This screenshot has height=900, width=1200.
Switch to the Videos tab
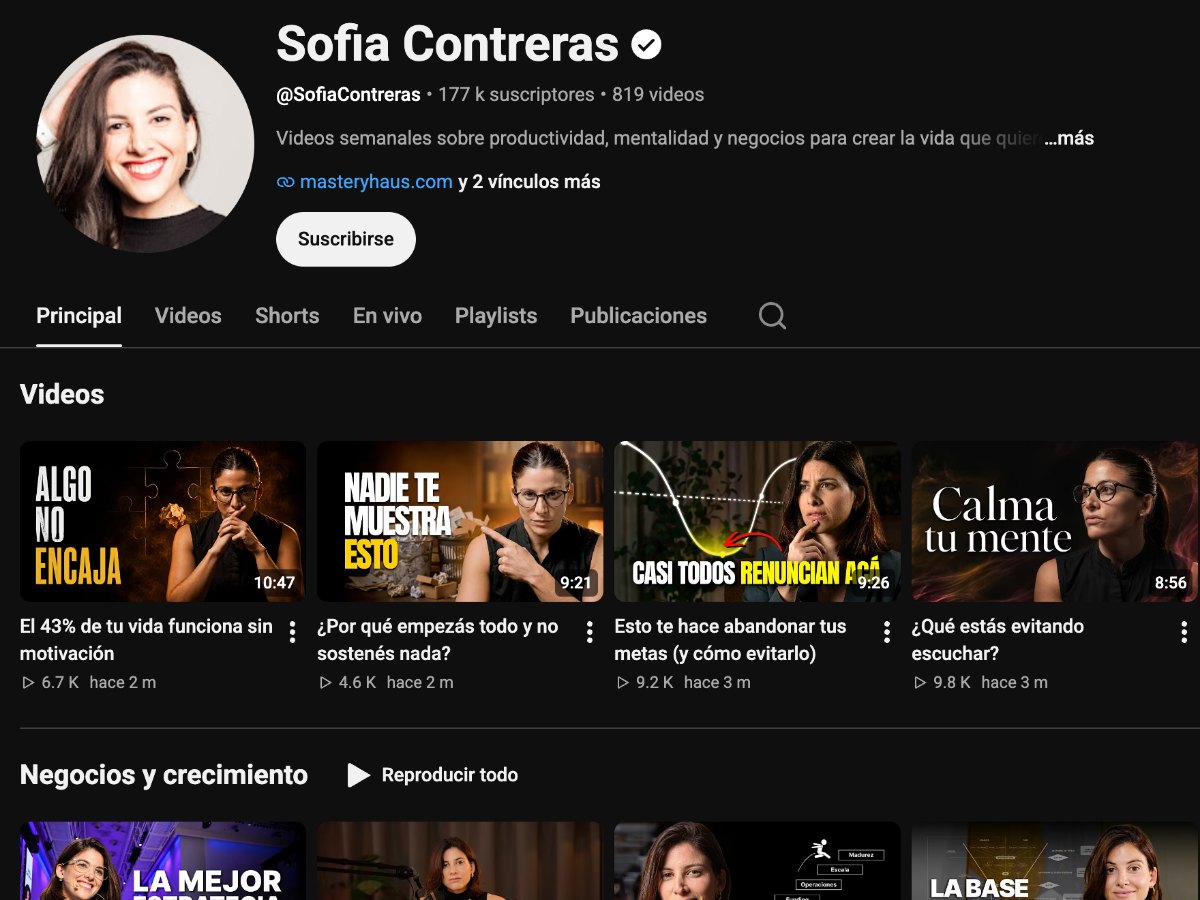point(188,316)
